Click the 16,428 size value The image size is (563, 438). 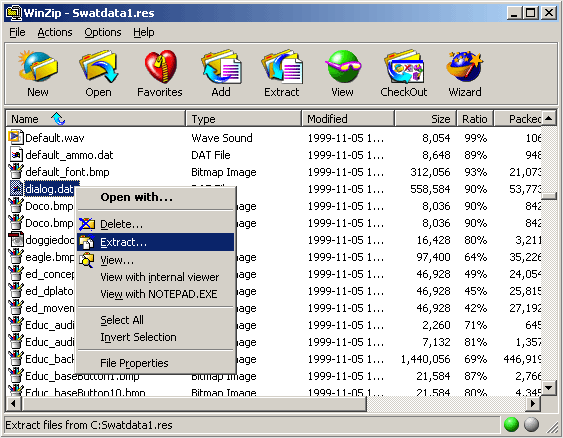[x=433, y=240]
